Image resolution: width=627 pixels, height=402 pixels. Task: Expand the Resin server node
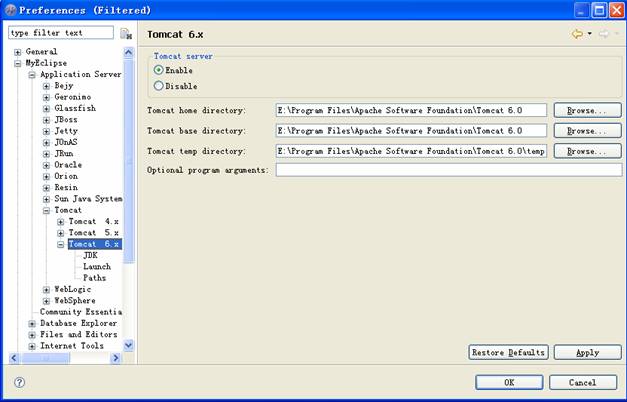(46, 188)
